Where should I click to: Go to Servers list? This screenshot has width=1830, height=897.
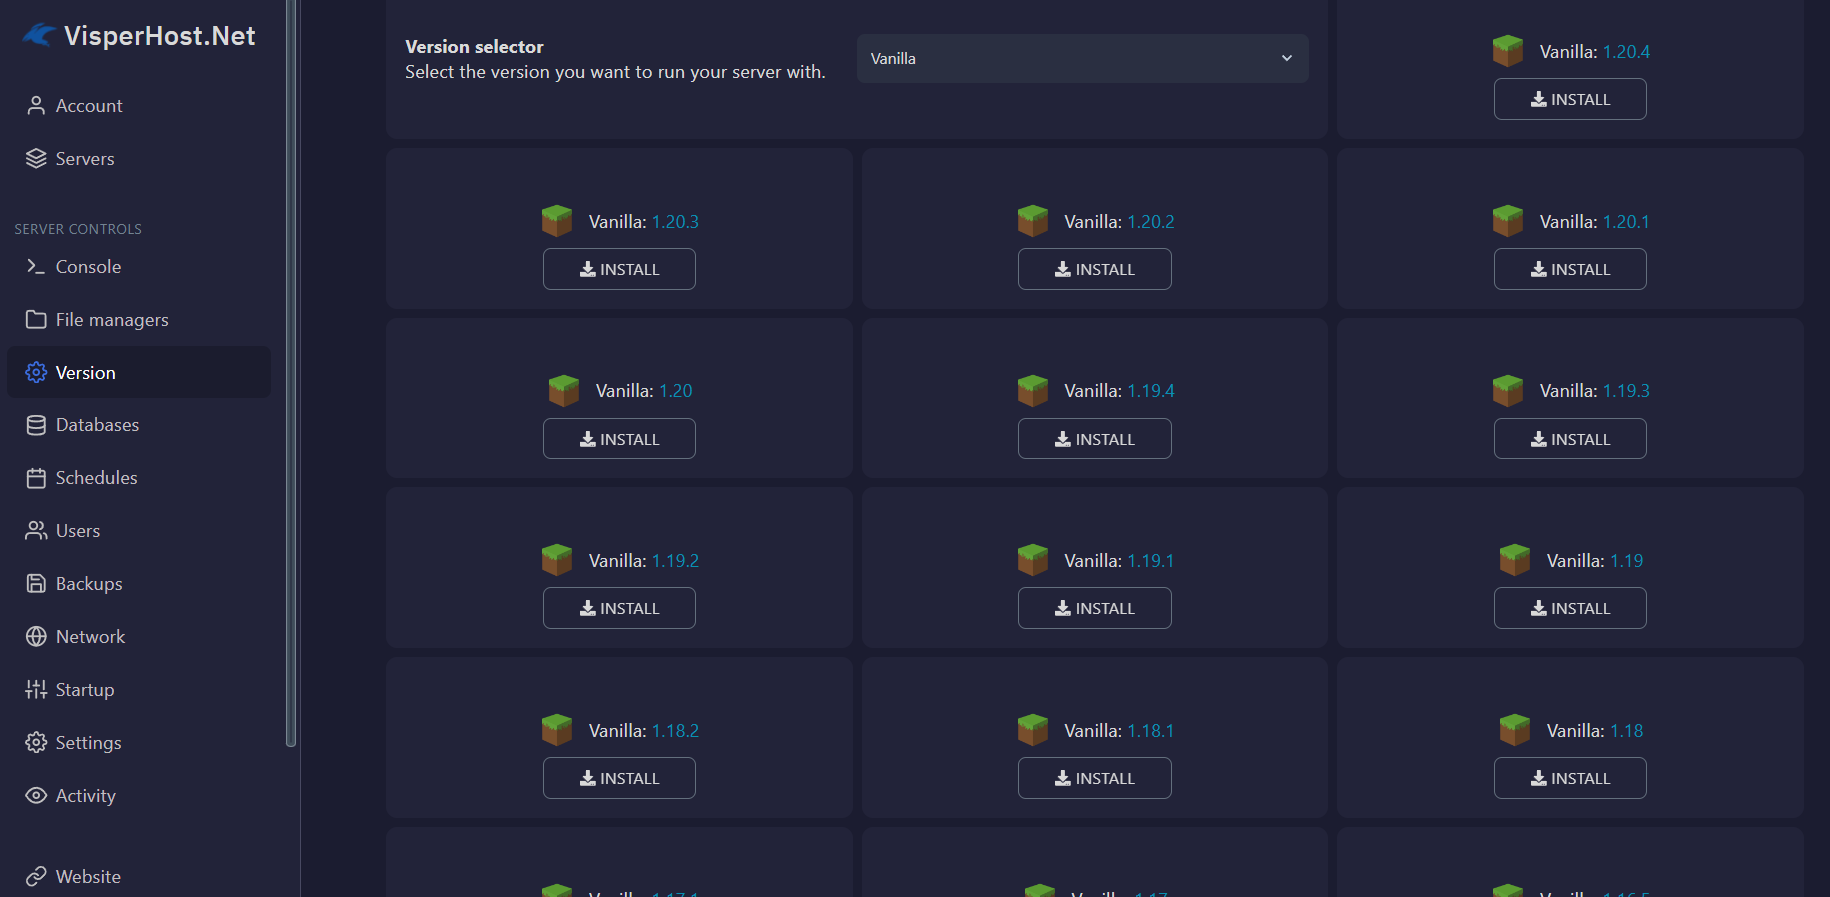click(139, 159)
